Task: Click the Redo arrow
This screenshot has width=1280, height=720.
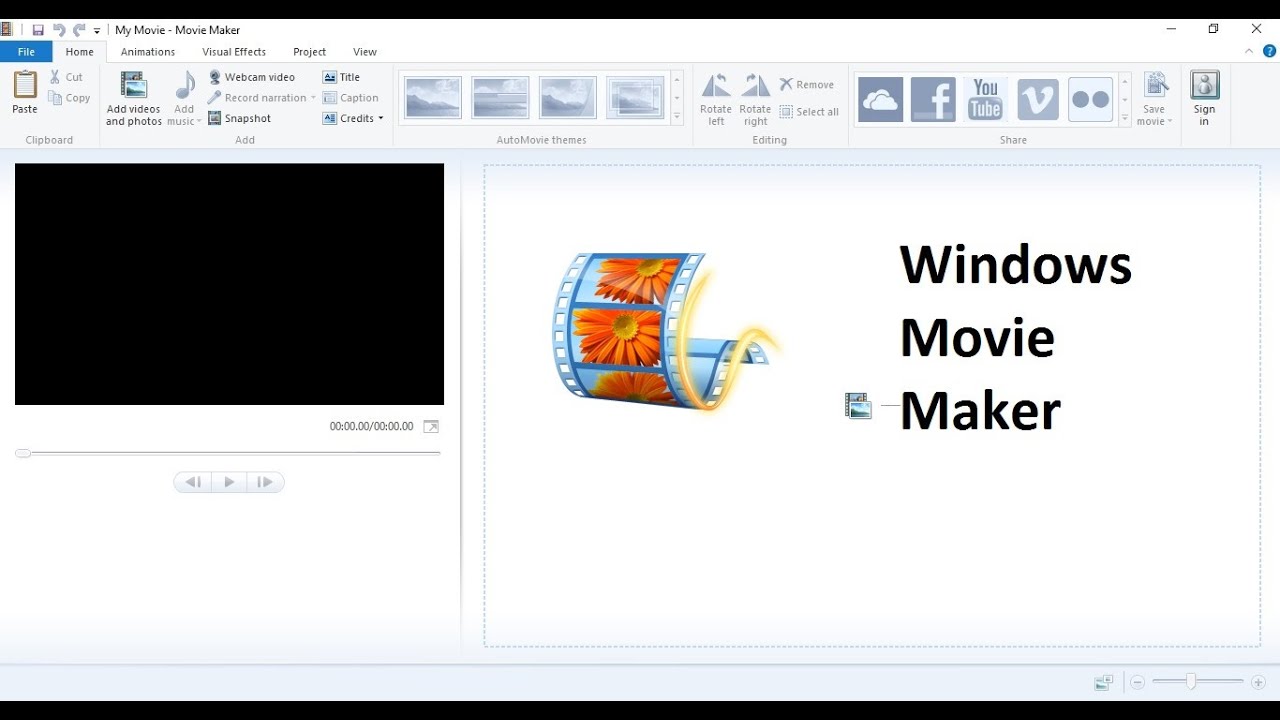Action: tap(78, 30)
